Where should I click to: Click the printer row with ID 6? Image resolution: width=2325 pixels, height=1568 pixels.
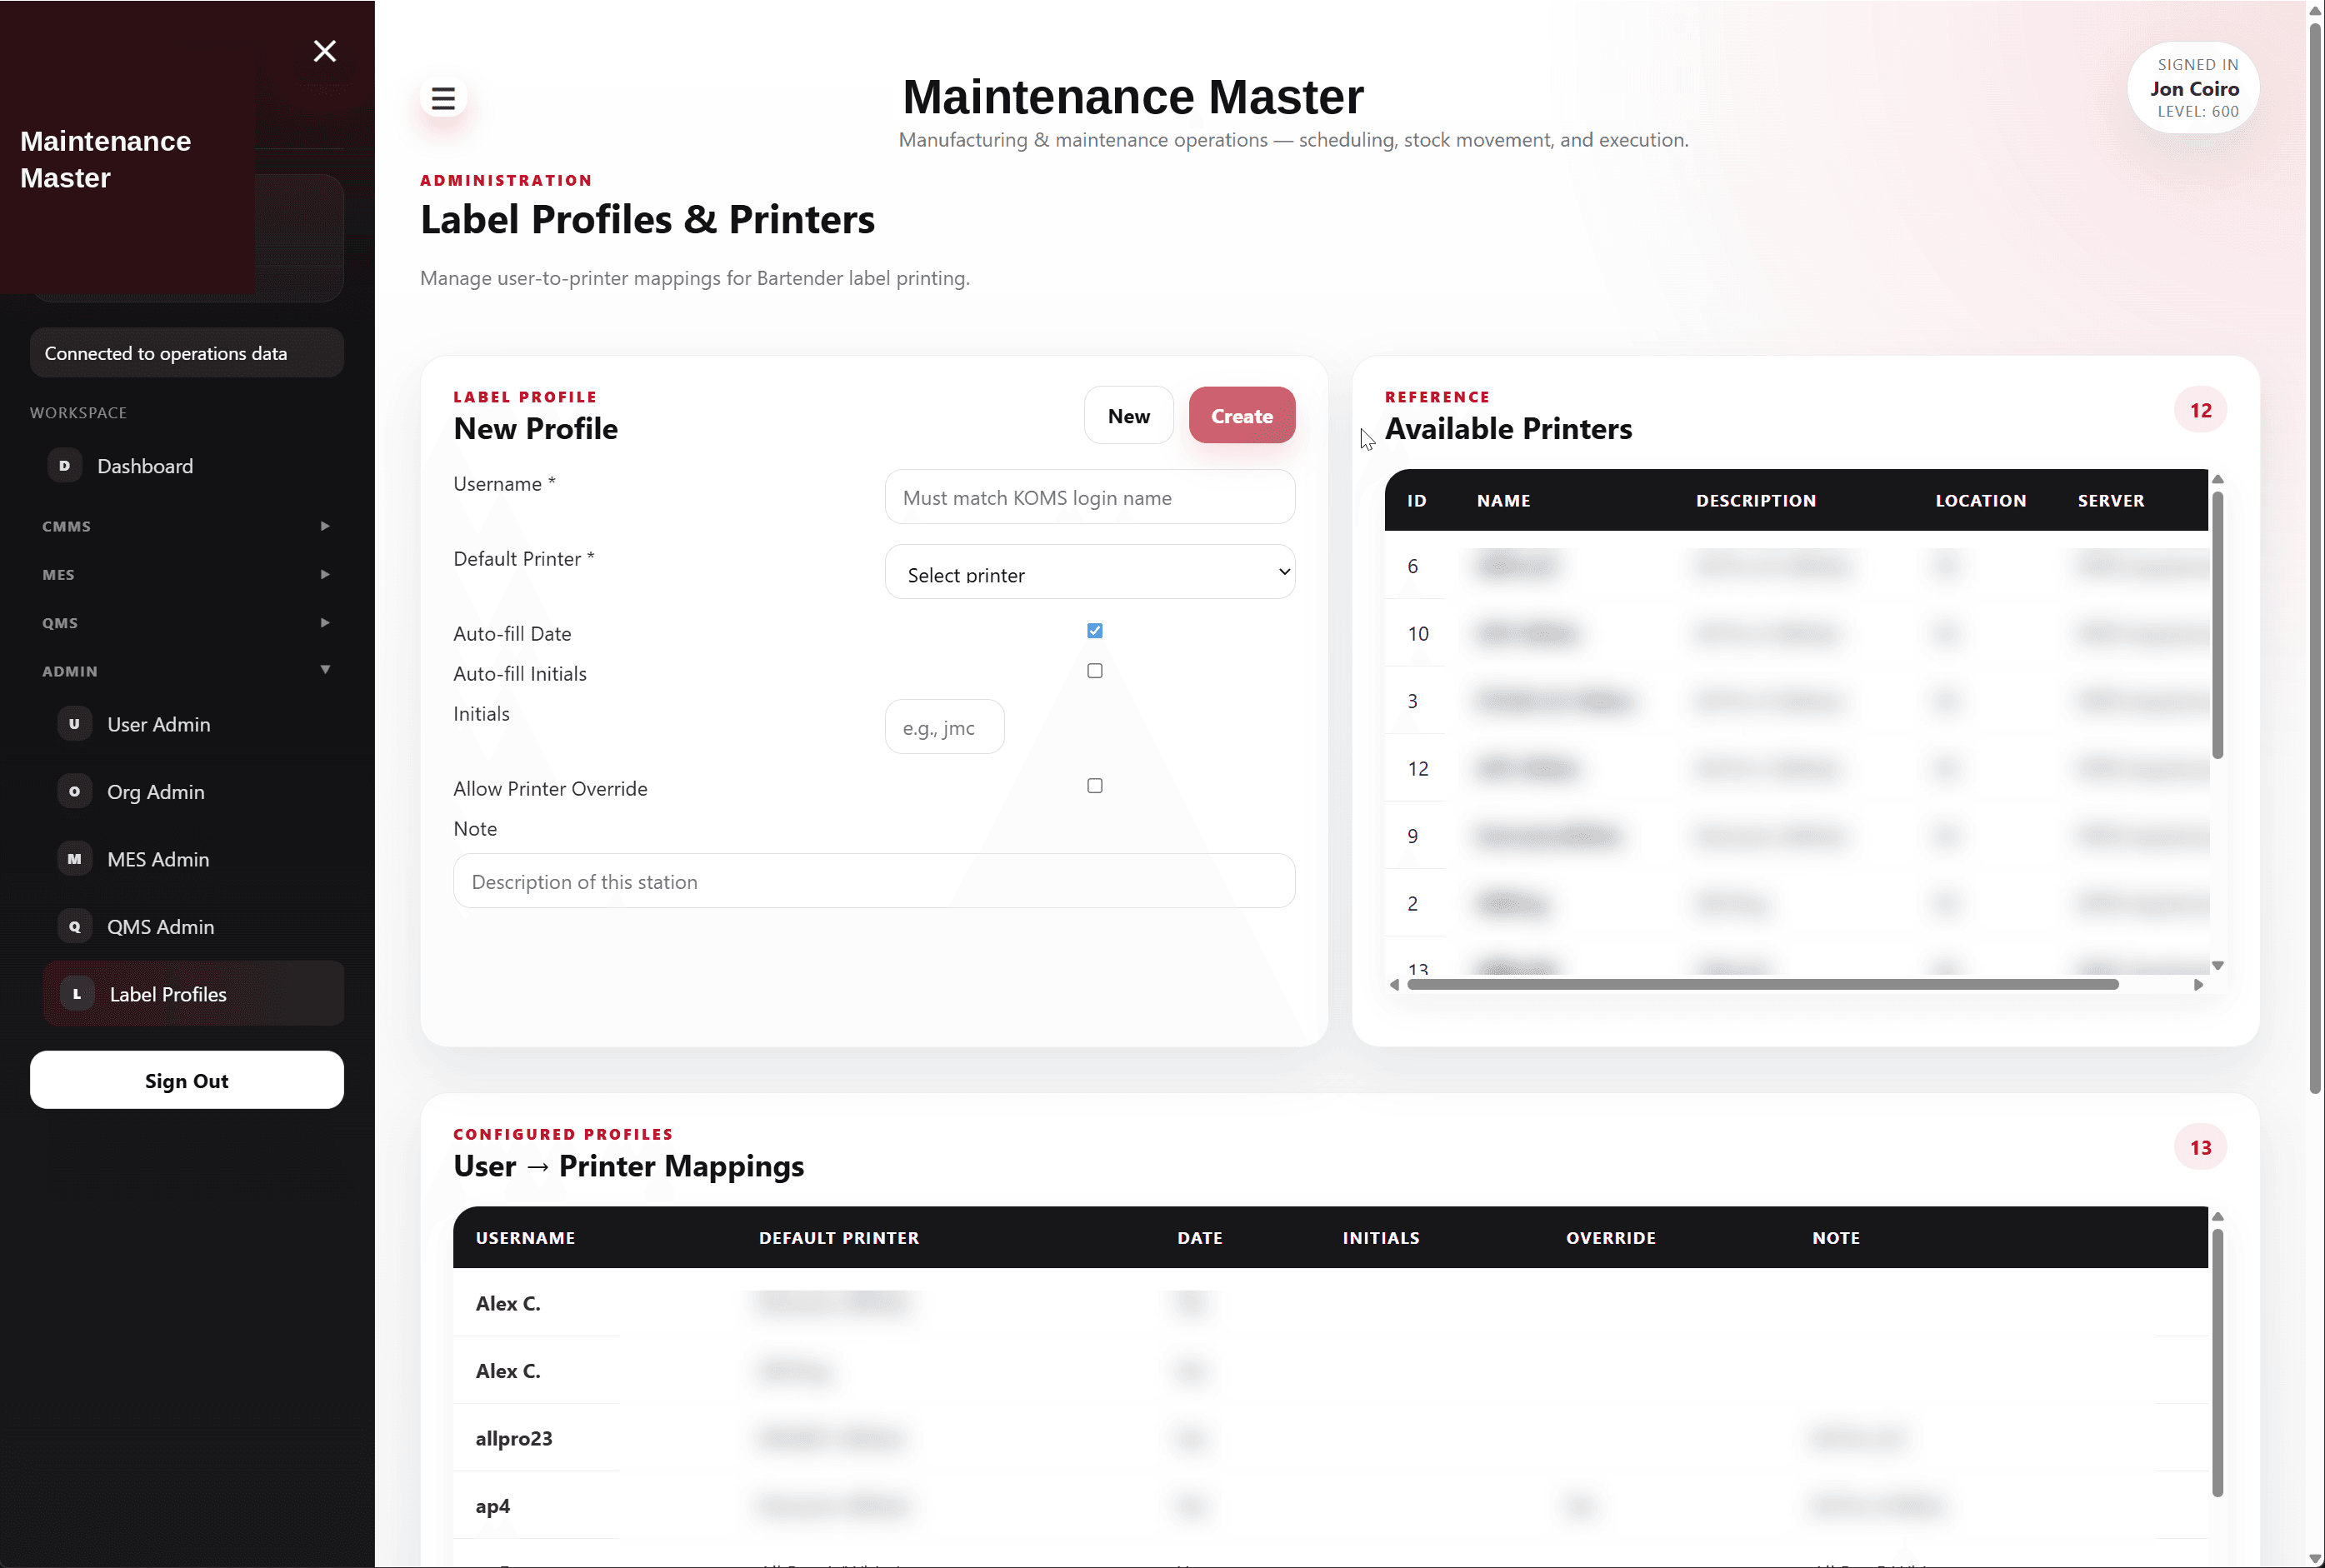coord(1796,566)
